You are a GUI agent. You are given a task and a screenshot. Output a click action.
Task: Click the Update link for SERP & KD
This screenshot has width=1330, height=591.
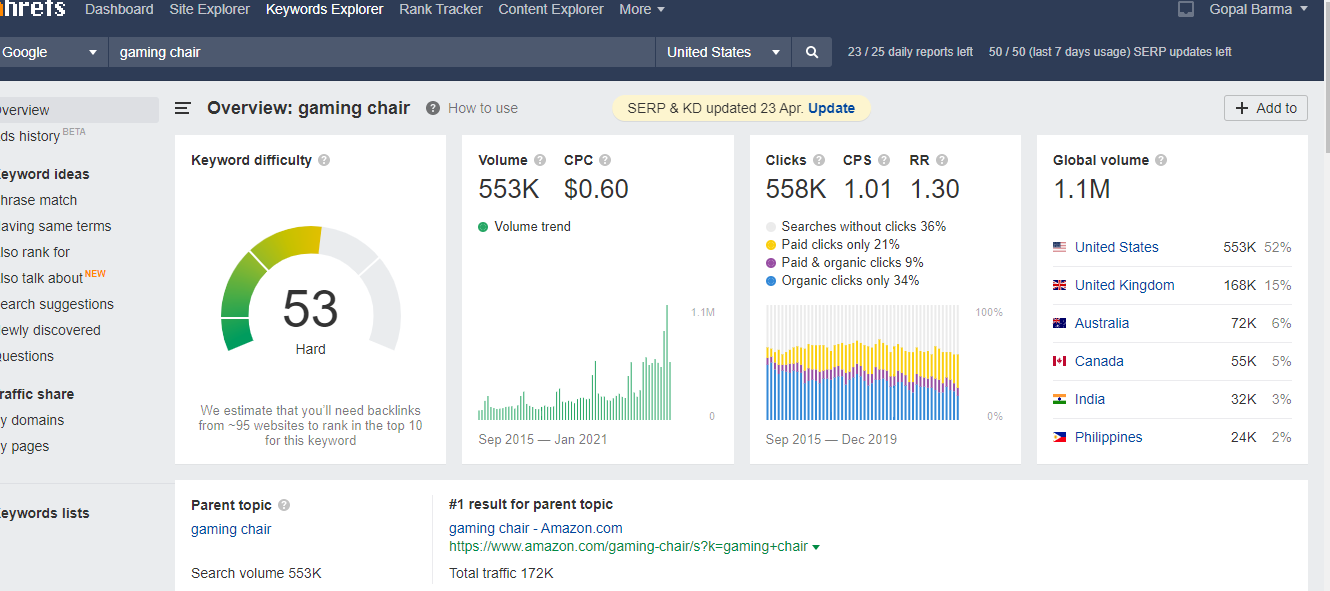click(x=831, y=108)
